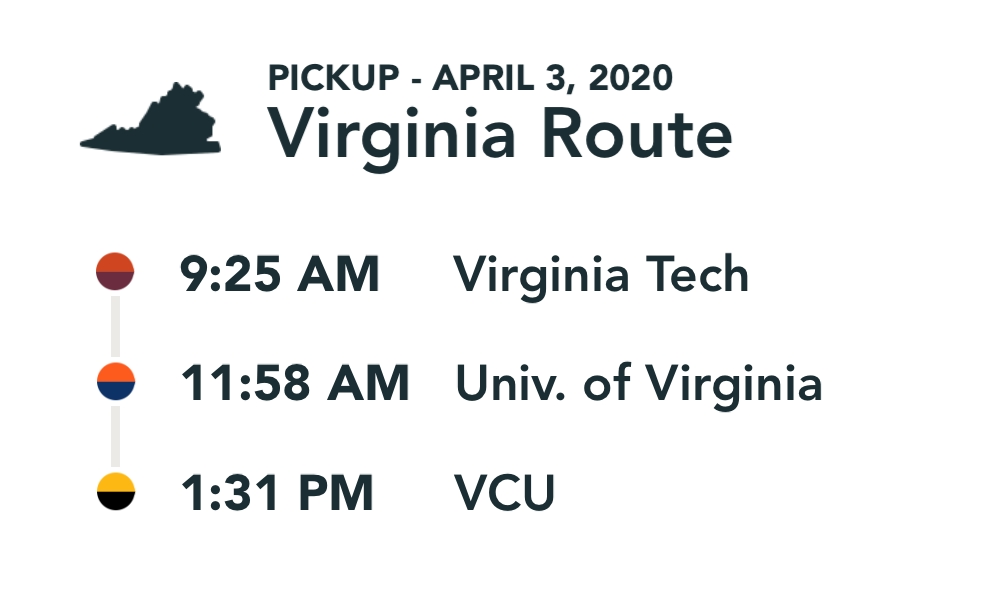
Task: Click the orange top of Virginia Tech marker
Action: point(115,263)
